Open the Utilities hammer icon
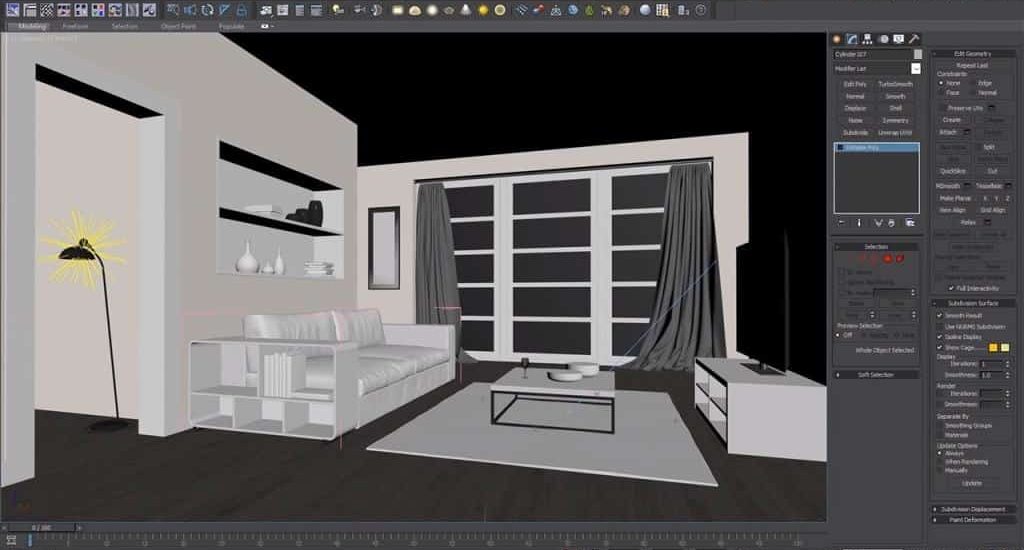1024x550 pixels. tap(915, 38)
